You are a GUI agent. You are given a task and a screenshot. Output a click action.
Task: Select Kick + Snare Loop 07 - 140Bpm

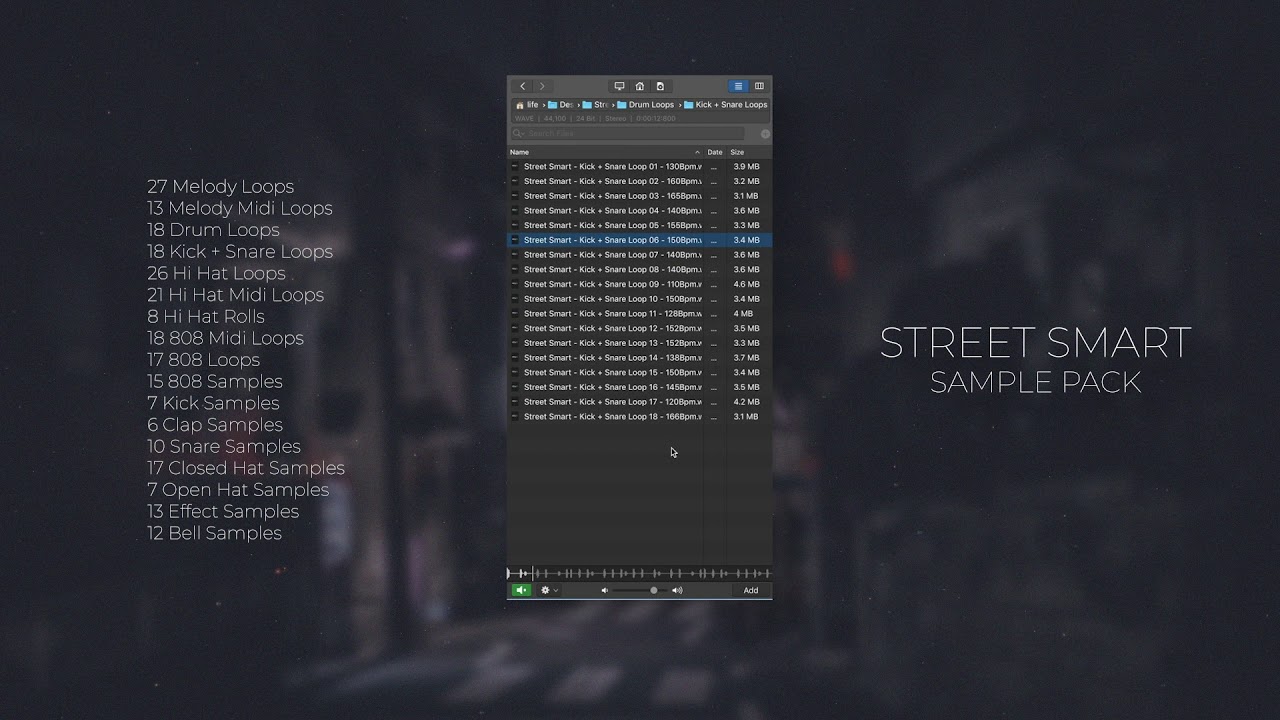[x=640, y=255]
